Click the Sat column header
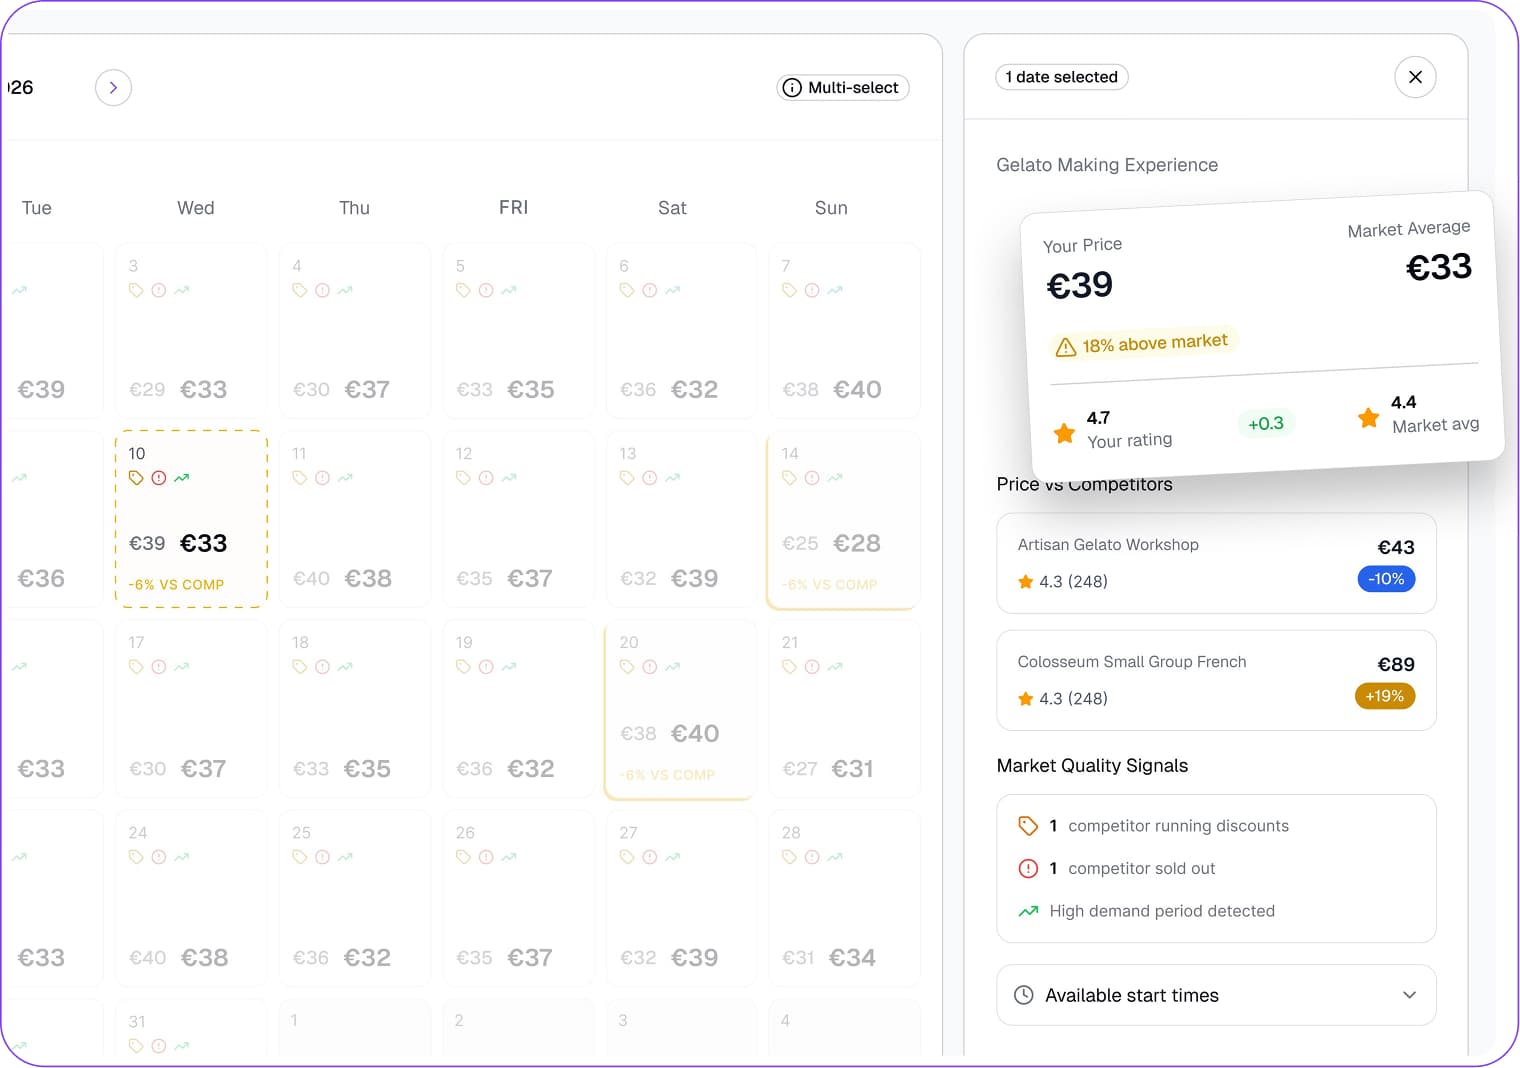Viewport: 1520px width, 1068px height. tap(672, 208)
